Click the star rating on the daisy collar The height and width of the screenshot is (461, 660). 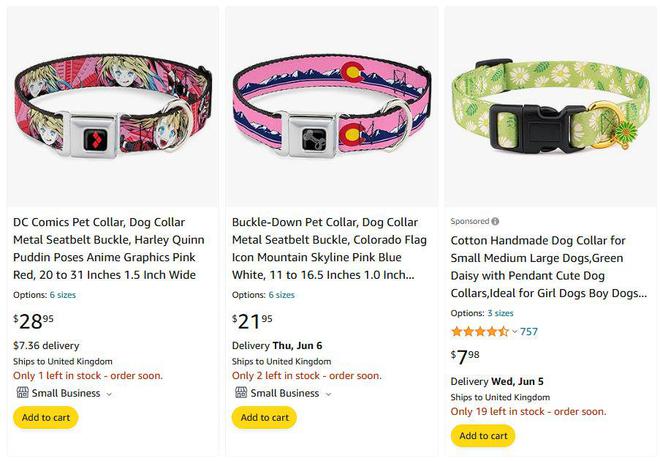click(480, 332)
